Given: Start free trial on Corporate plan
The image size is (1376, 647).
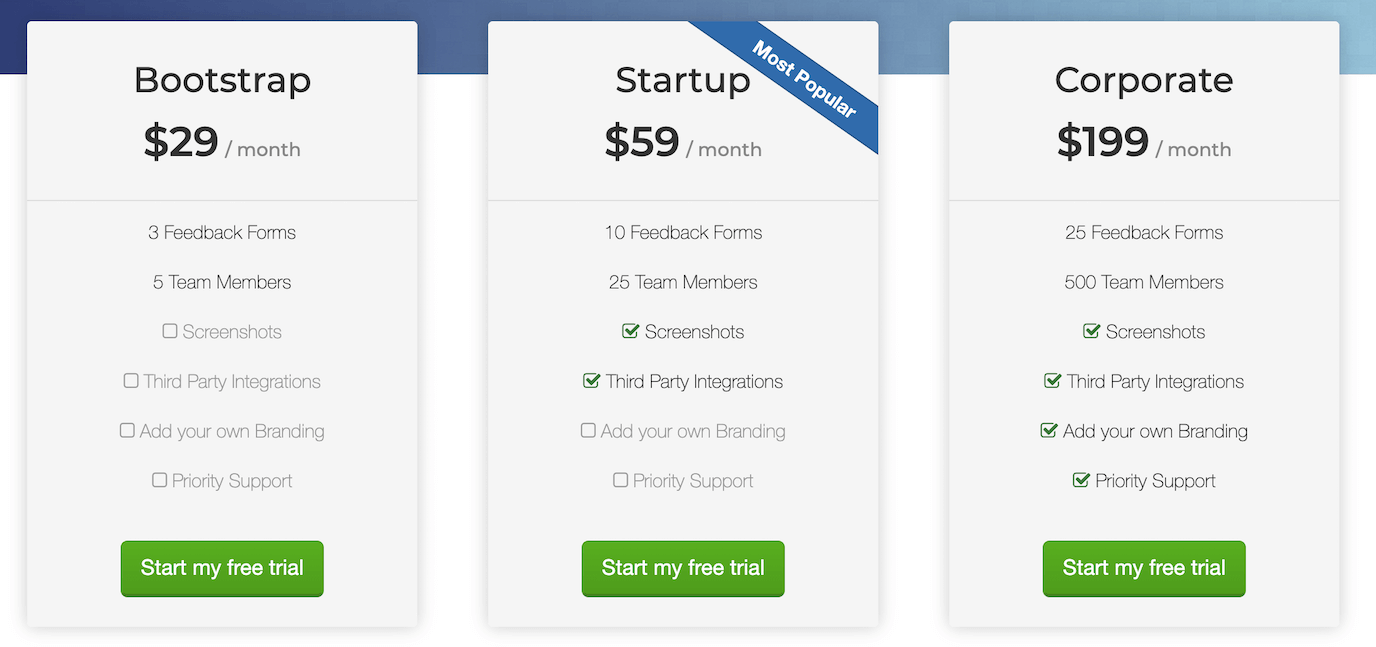Looking at the screenshot, I should 1143,568.
